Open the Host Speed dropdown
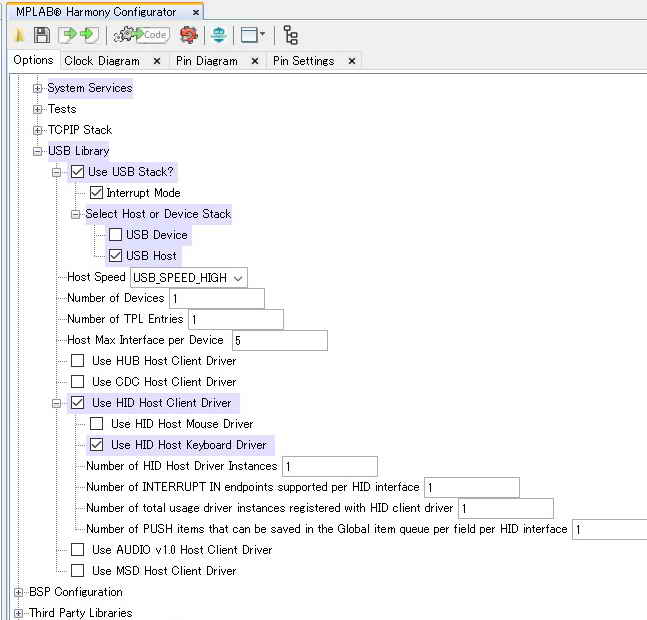Image resolution: width=647 pixels, height=620 pixels. pyautogui.click(x=189, y=278)
